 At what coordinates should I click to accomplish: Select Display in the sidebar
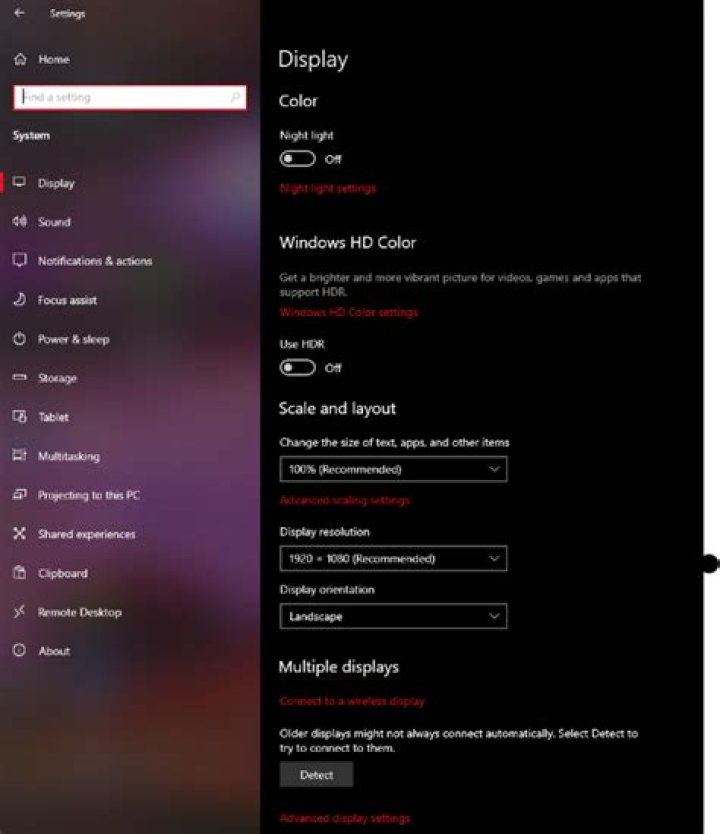point(56,183)
